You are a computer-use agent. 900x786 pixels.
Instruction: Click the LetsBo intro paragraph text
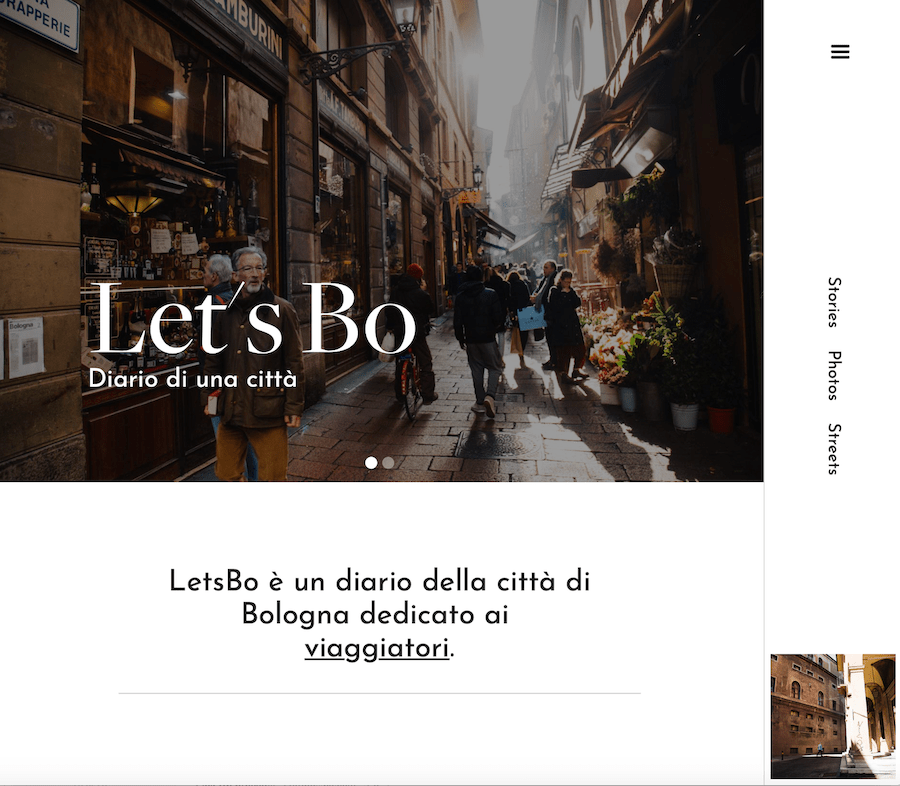(379, 614)
